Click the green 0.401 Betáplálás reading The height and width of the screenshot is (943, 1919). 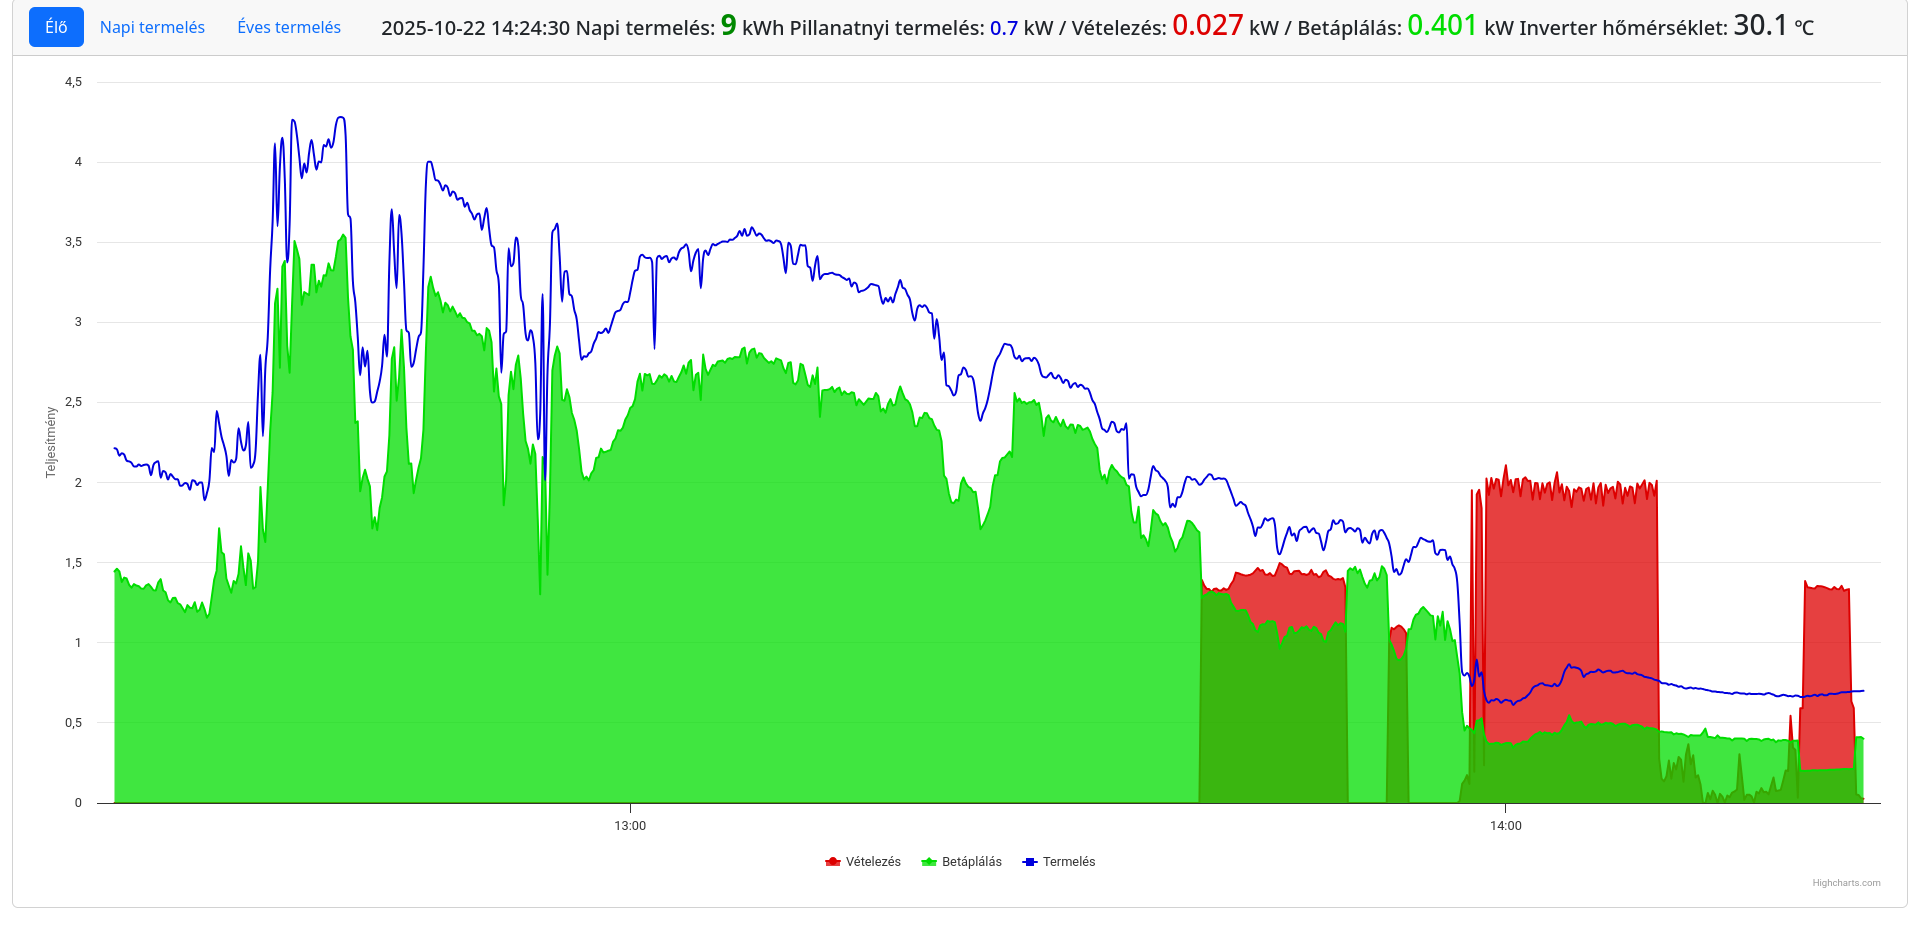[x=1441, y=25]
